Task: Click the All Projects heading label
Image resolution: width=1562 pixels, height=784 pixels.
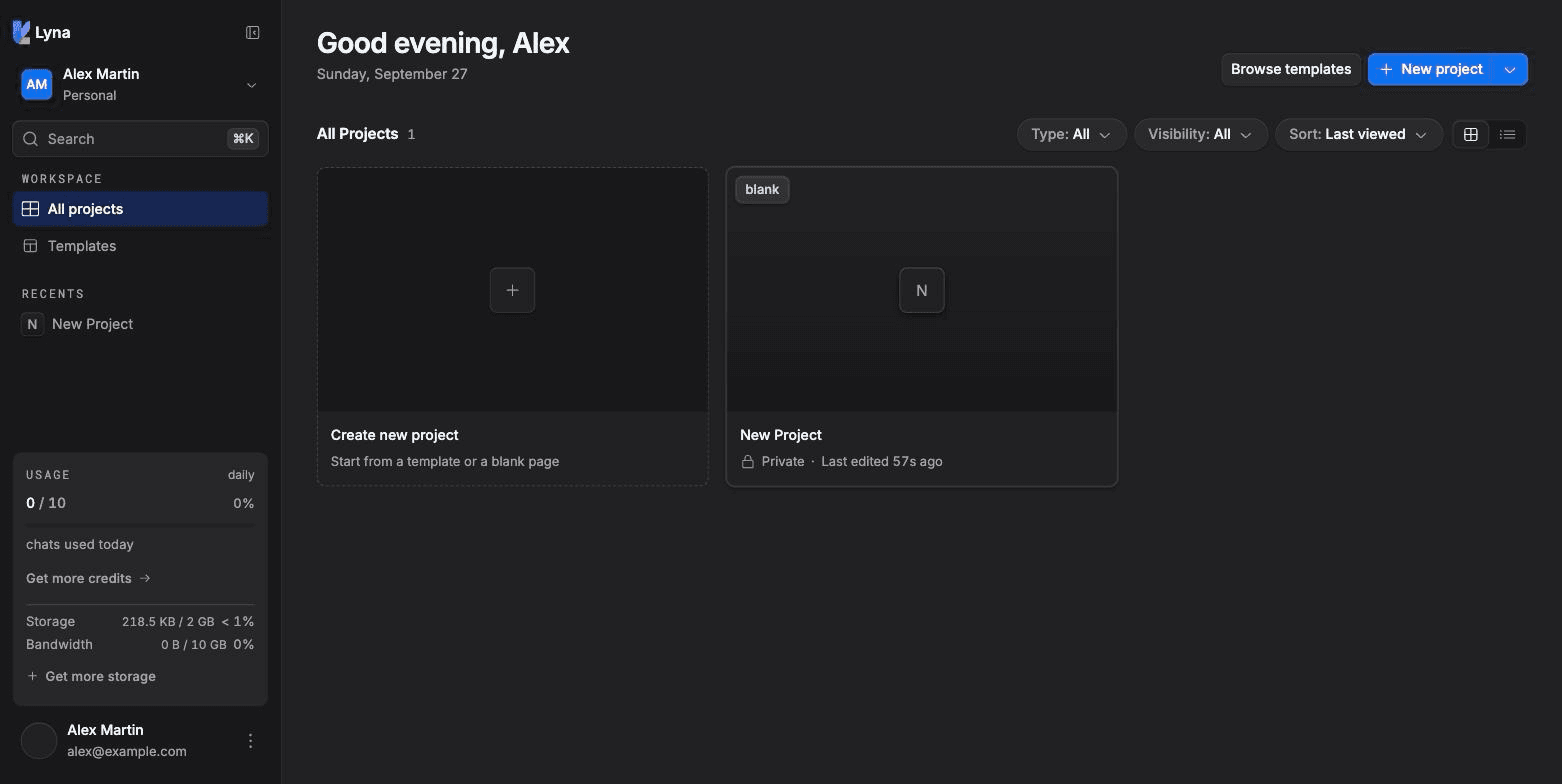Action: (x=357, y=134)
